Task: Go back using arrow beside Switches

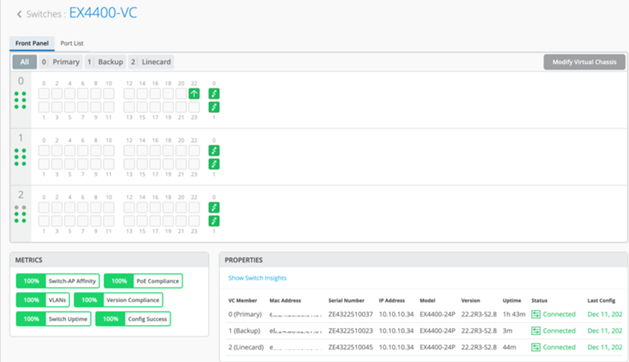Action: coord(19,14)
